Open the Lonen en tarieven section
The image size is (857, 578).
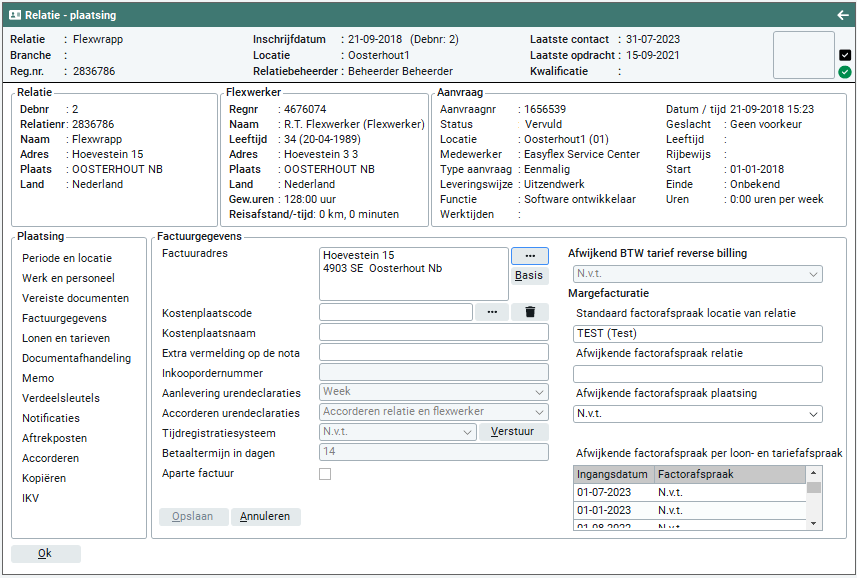(66, 338)
